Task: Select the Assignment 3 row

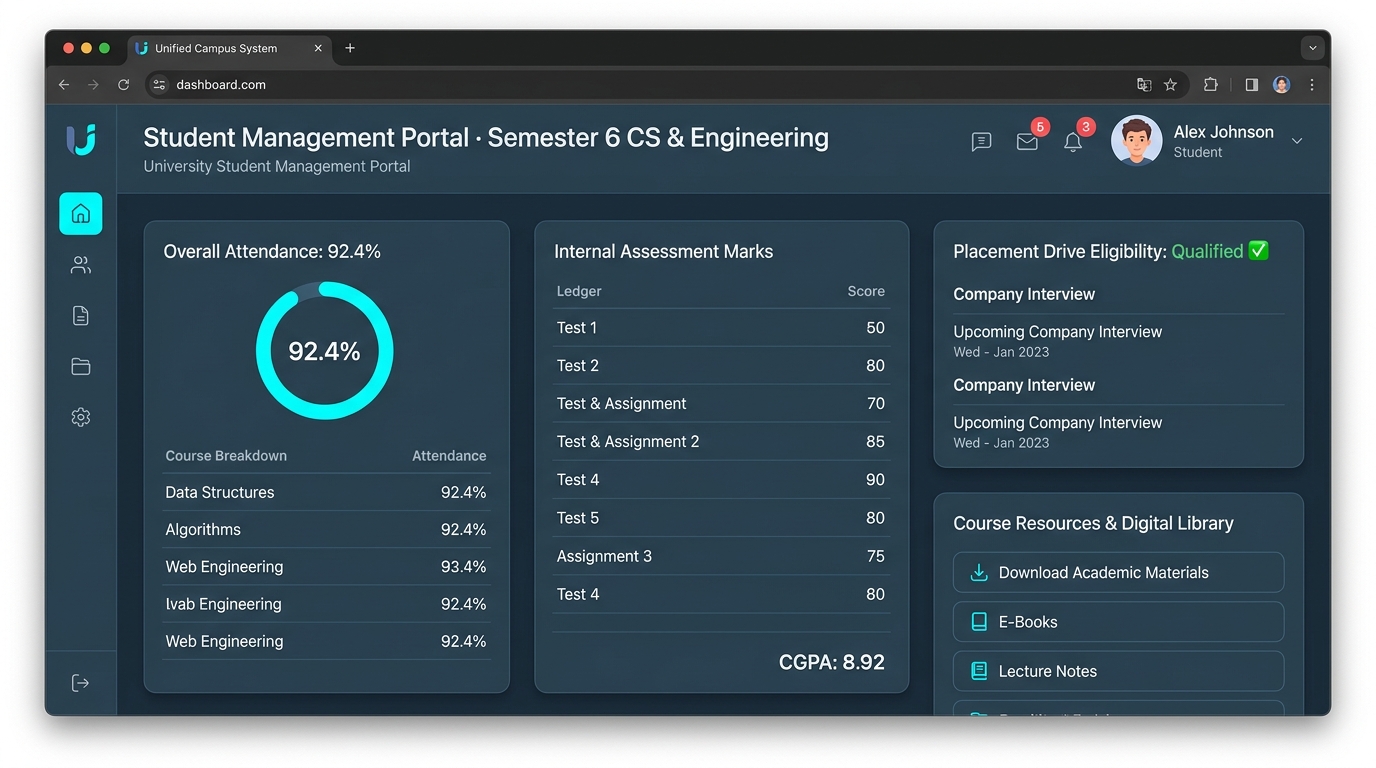Action: (x=721, y=556)
